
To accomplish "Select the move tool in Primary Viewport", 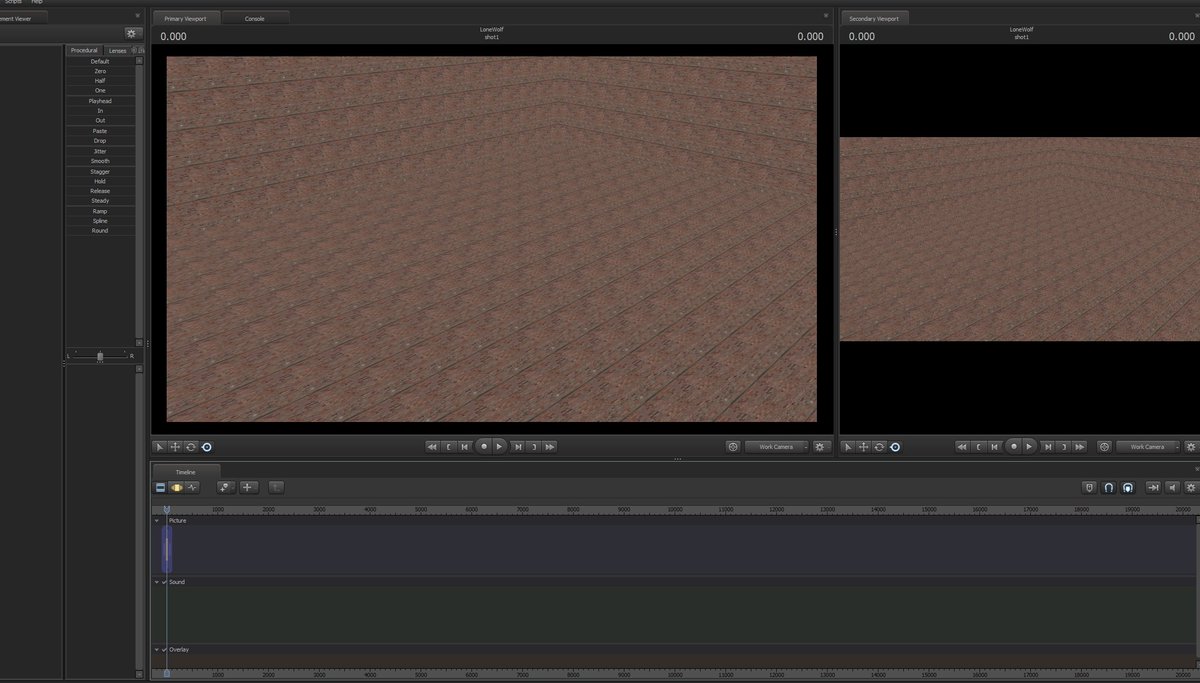I will 175,447.
